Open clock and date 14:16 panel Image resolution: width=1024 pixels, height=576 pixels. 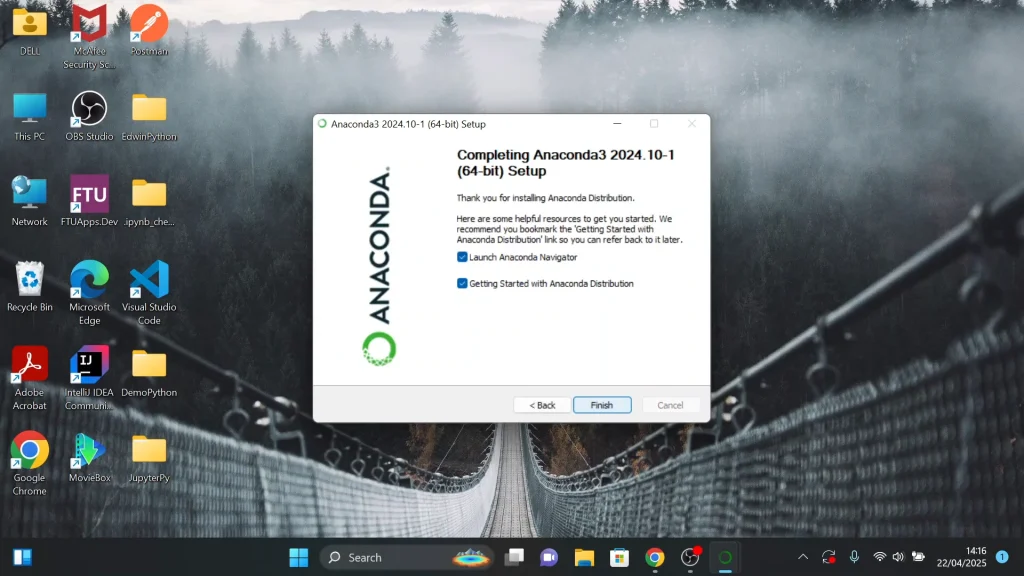[961, 557]
